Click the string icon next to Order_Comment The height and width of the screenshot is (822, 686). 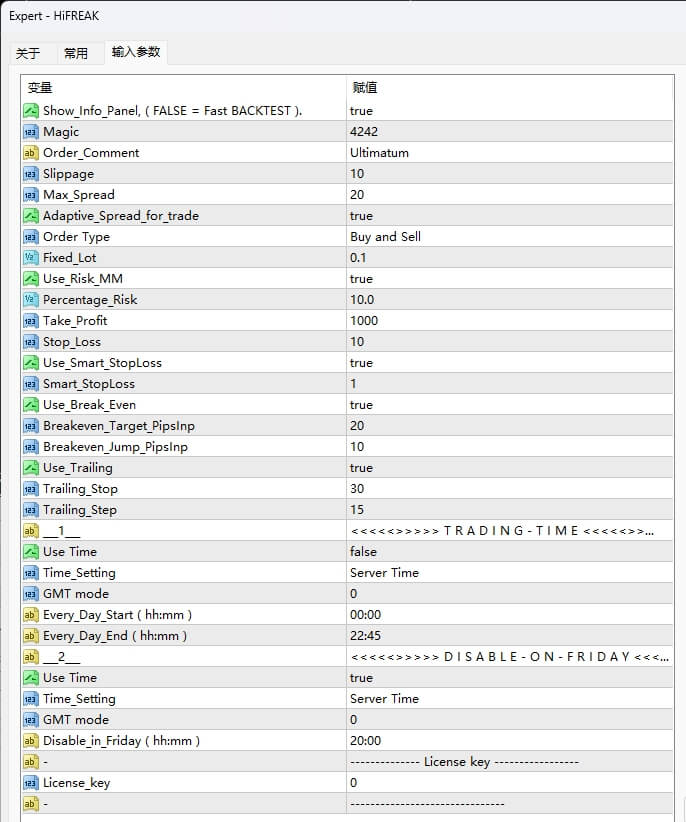tap(31, 153)
